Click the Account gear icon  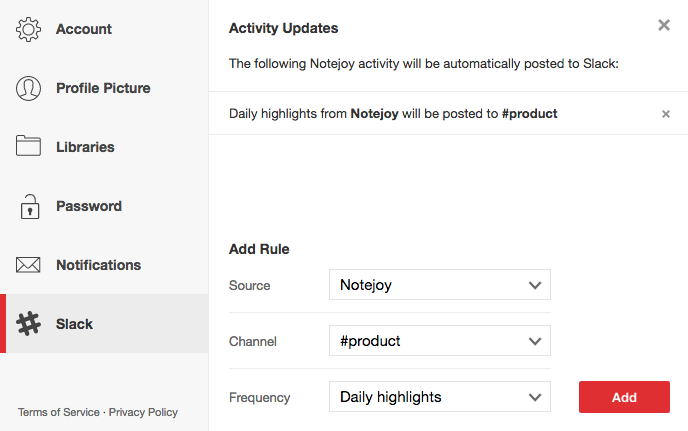pyautogui.click(x=28, y=29)
